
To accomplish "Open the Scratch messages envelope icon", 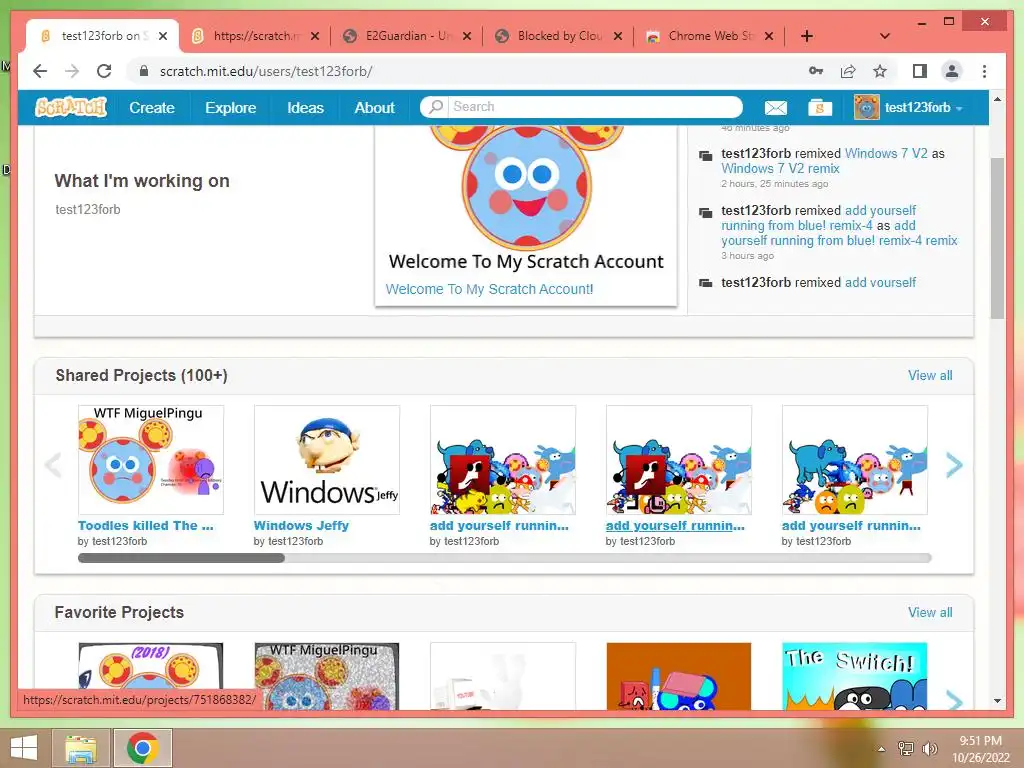I will (x=775, y=108).
